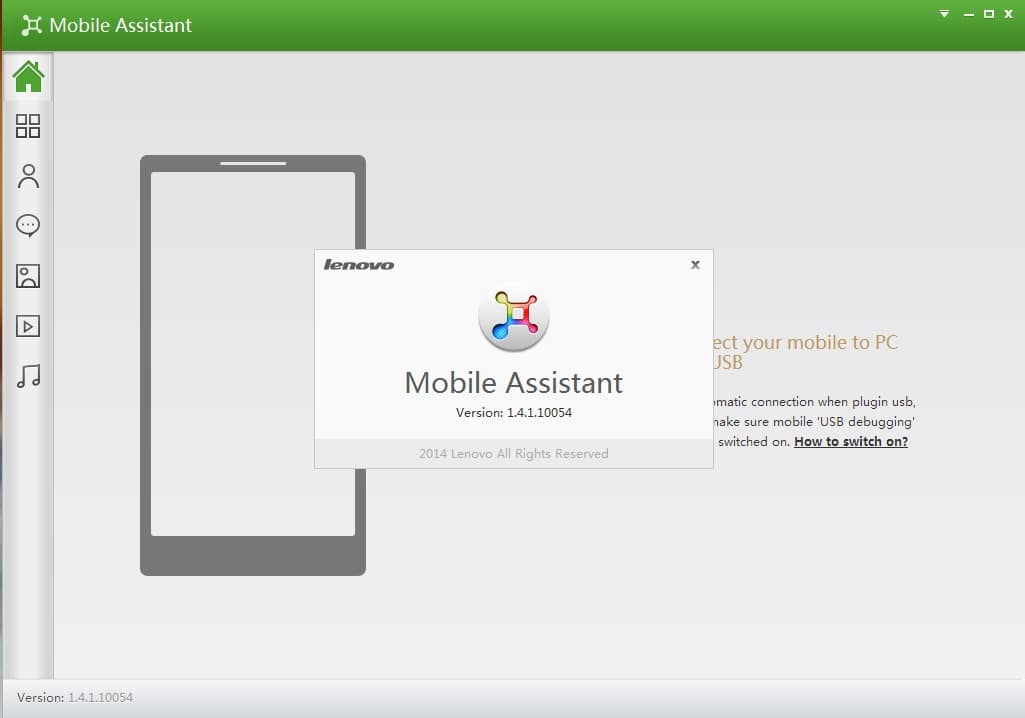Image resolution: width=1025 pixels, height=718 pixels.
Task: Open the Apps grid section
Action: (28, 126)
